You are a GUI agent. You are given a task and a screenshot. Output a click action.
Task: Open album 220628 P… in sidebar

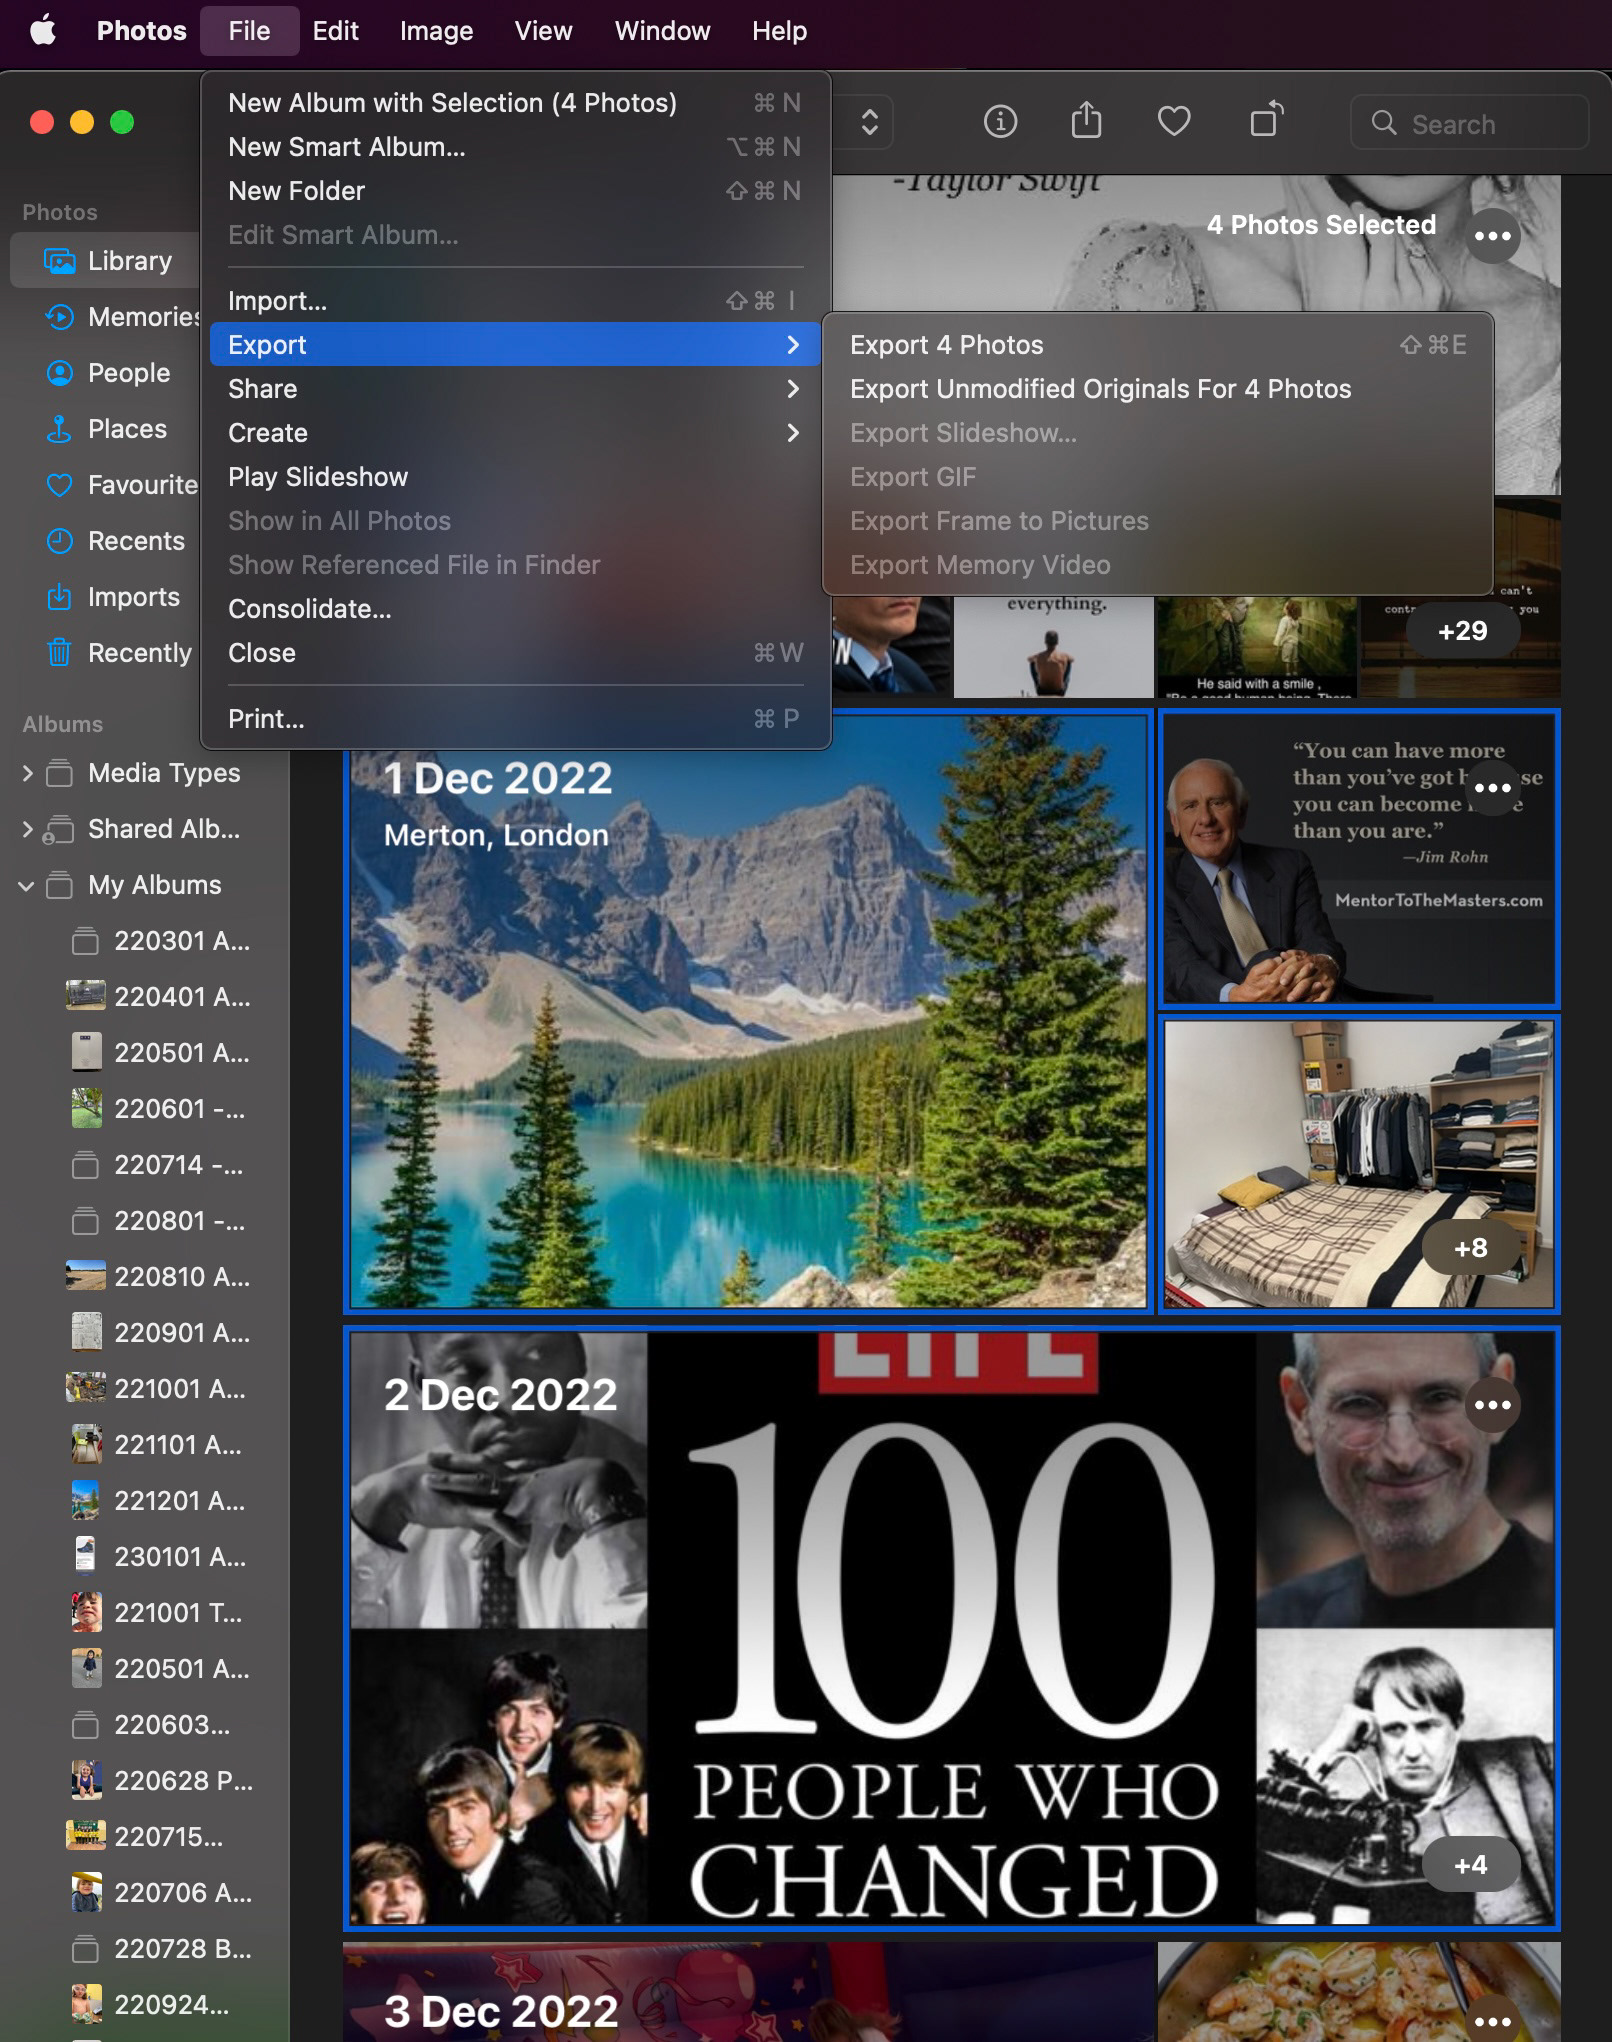click(160, 1781)
